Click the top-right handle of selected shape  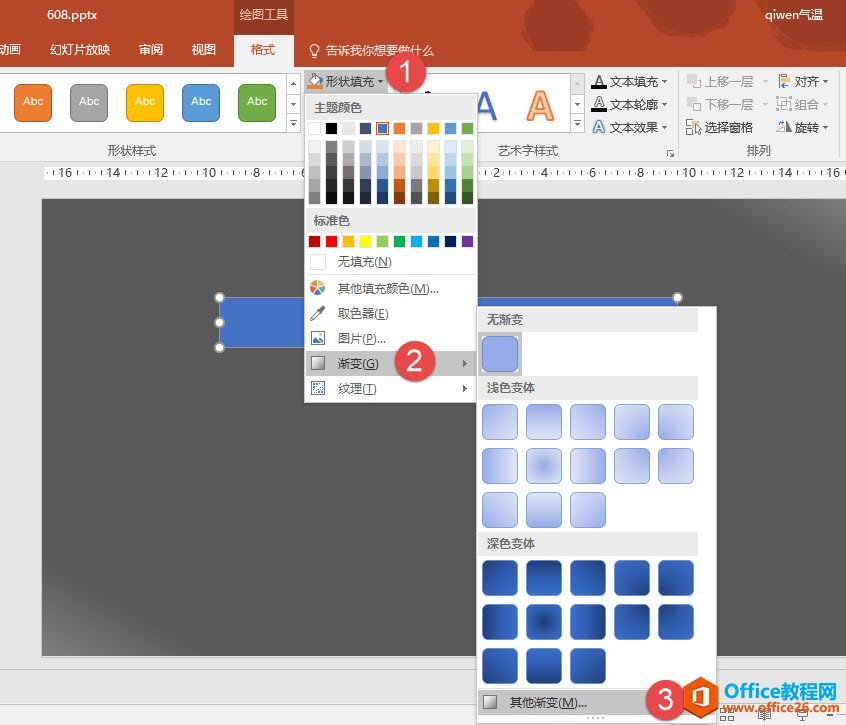[x=678, y=297]
